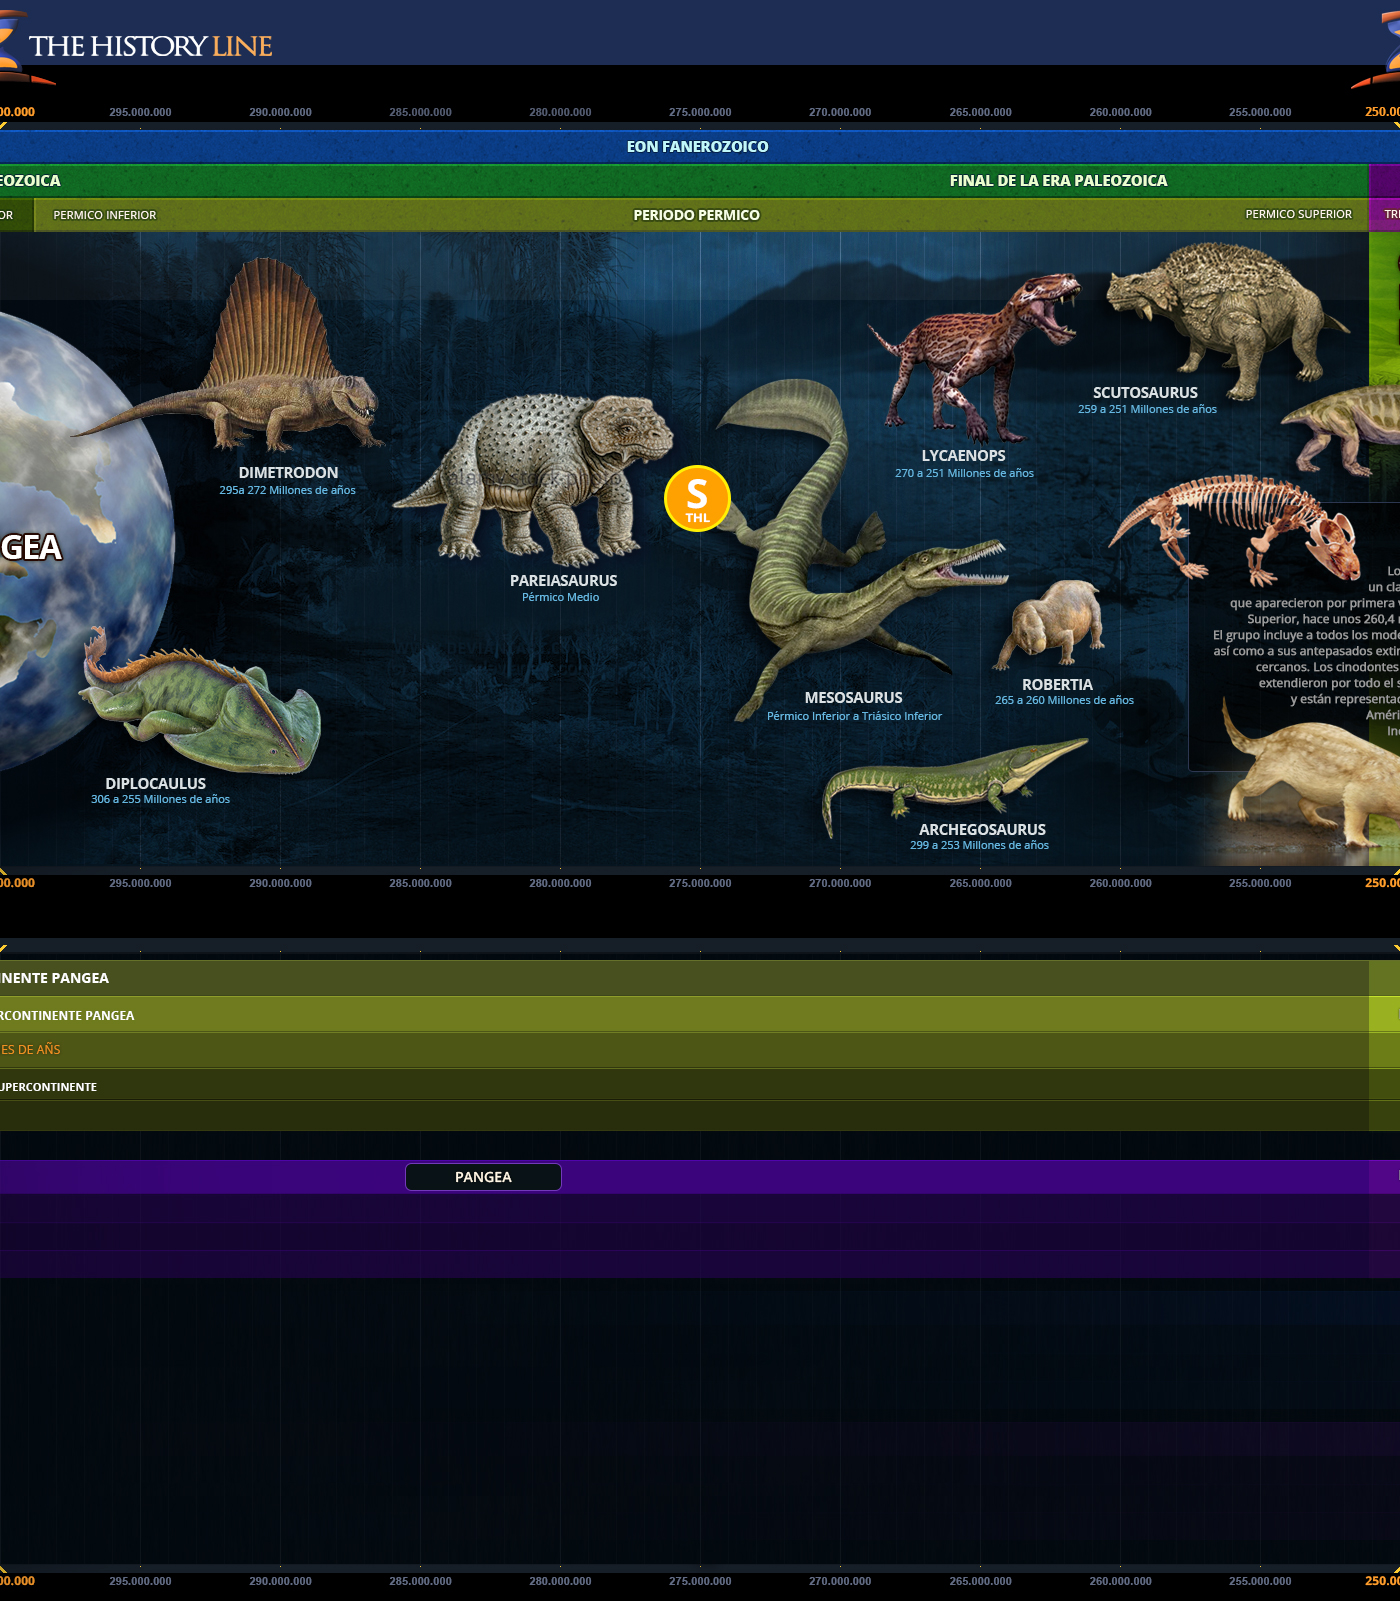Click the 'Pérmico Medio' caption

point(560,597)
